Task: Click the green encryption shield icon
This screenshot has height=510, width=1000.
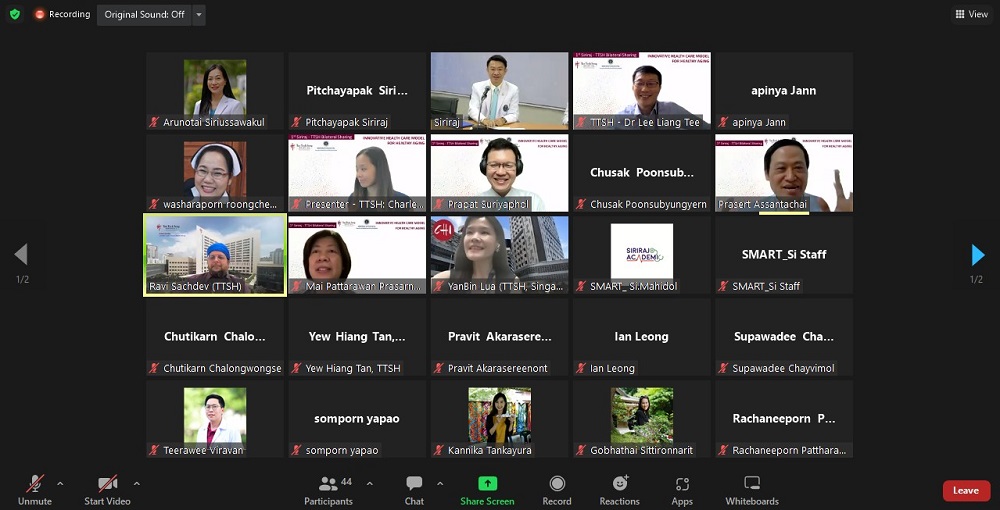Action: (x=14, y=14)
